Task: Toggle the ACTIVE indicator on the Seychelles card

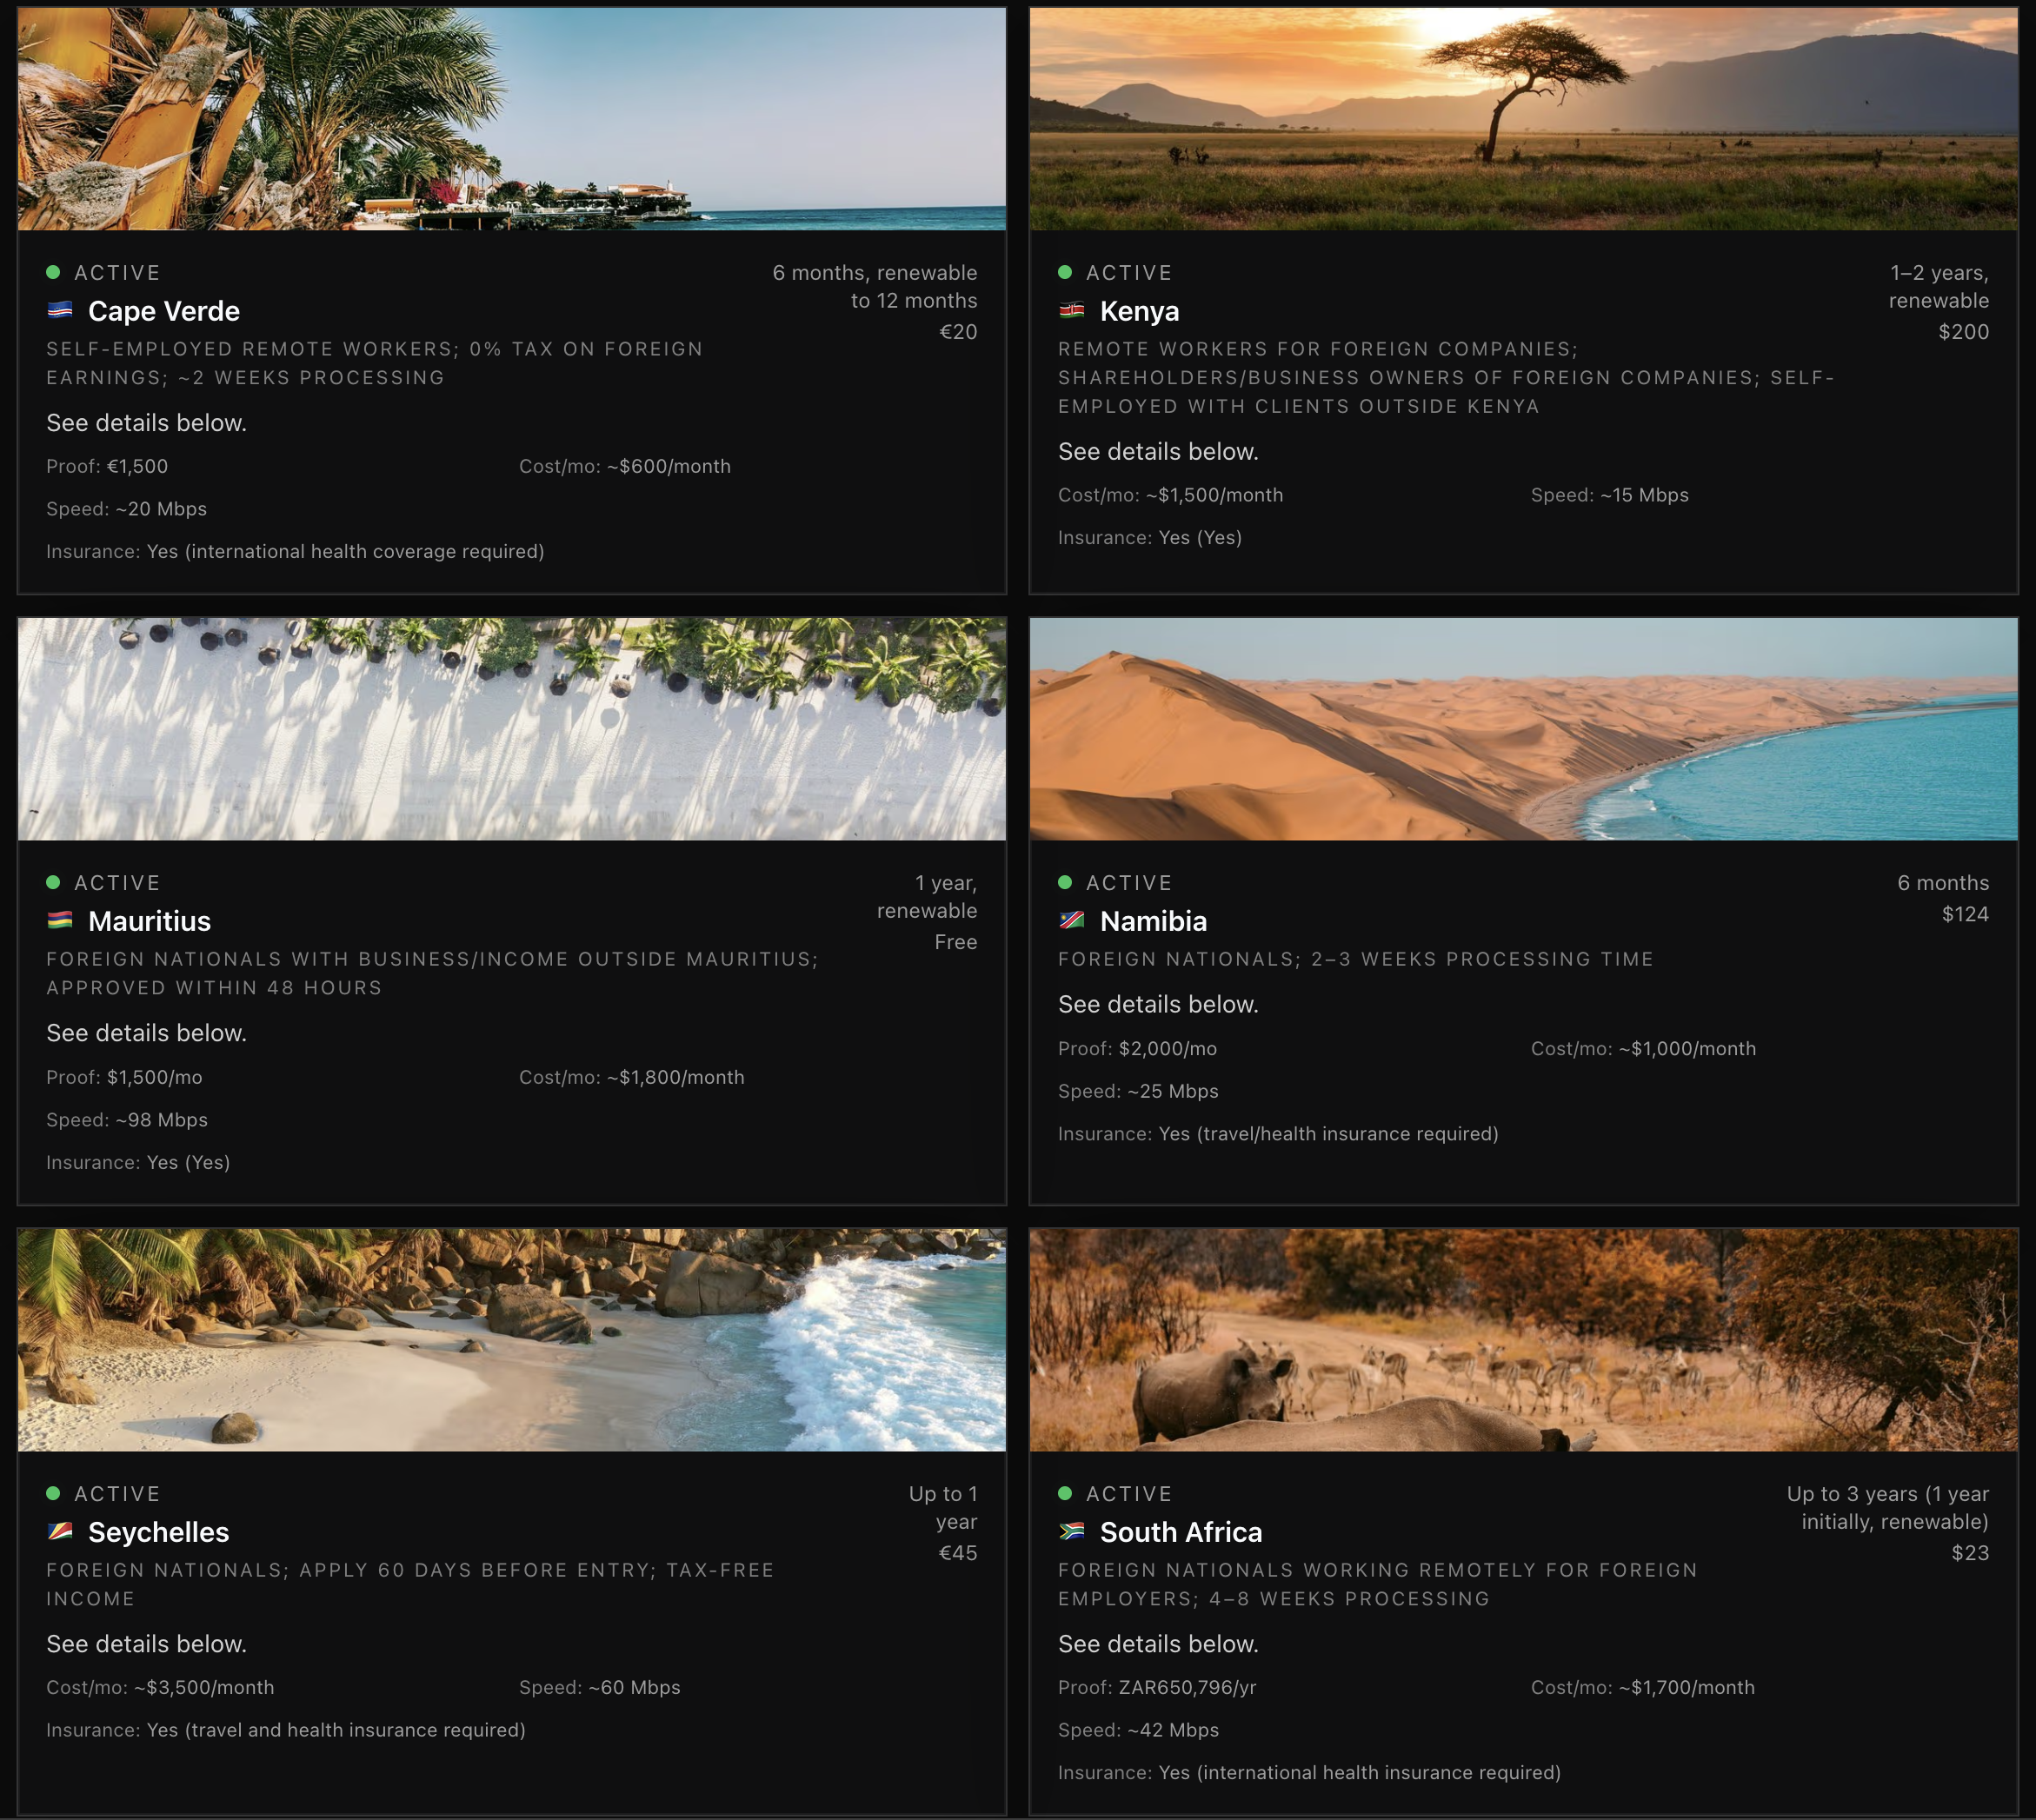Action: click(x=52, y=1493)
